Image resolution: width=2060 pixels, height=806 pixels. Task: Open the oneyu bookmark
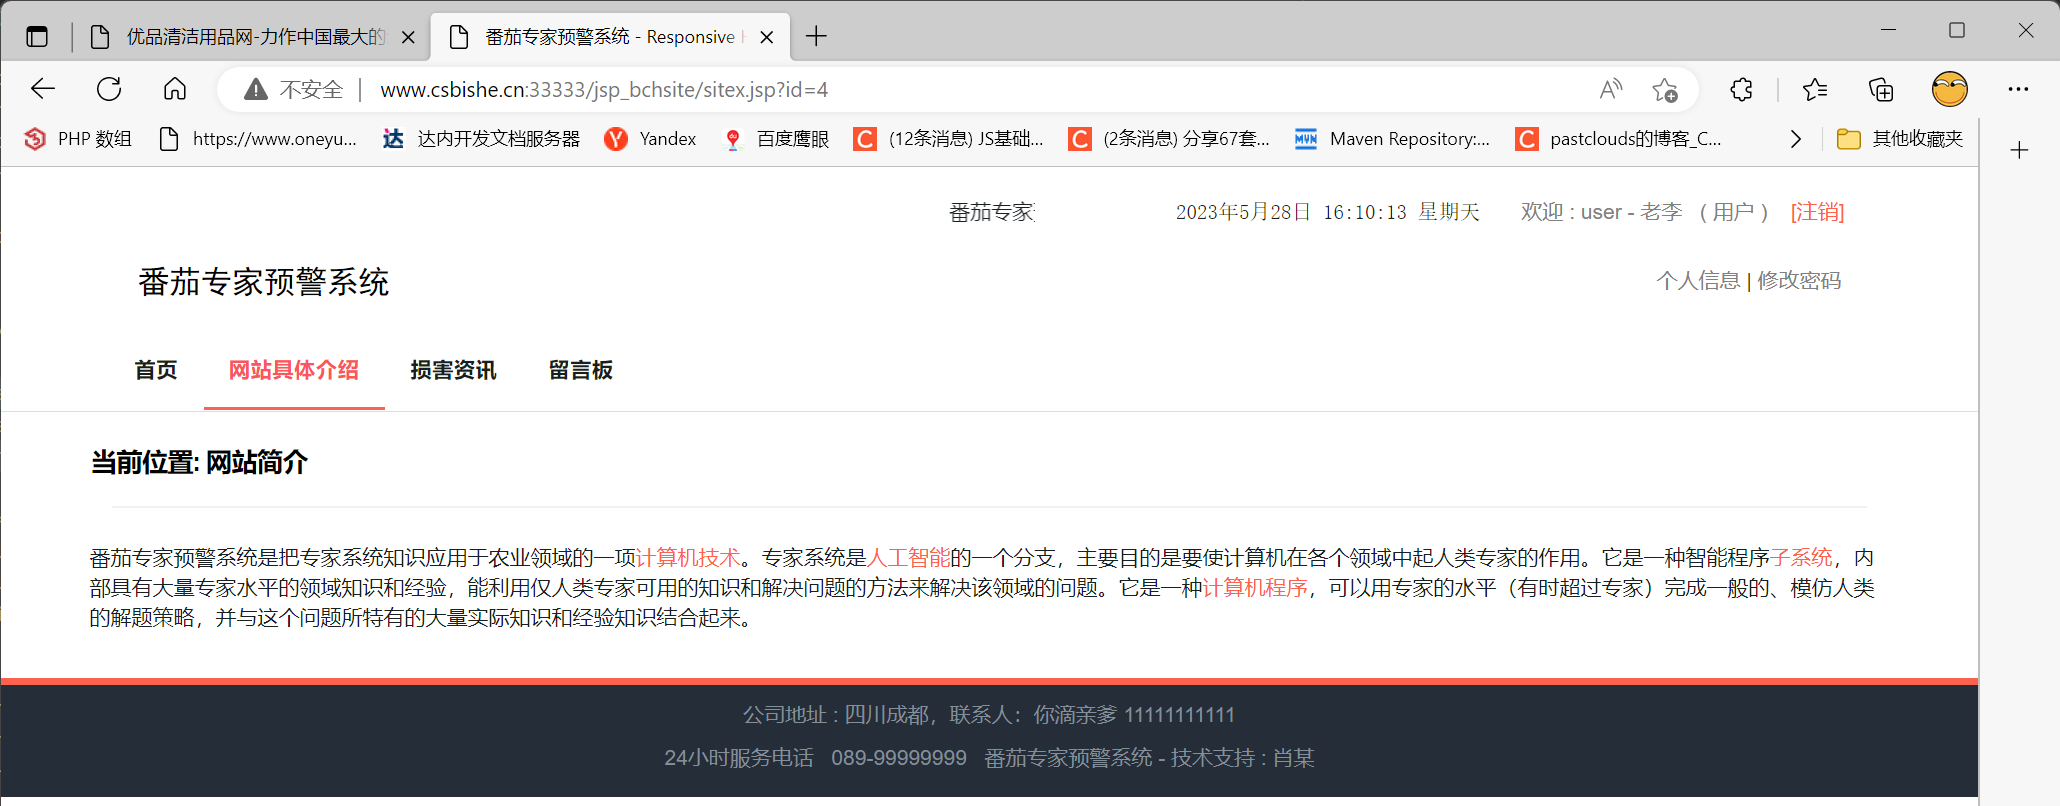(258, 139)
